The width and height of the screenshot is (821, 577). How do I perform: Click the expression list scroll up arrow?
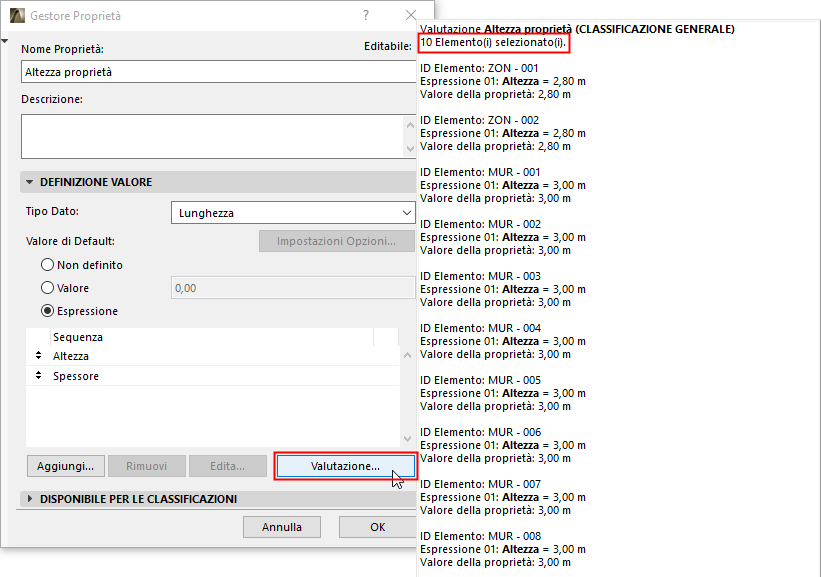pyautogui.click(x=407, y=355)
